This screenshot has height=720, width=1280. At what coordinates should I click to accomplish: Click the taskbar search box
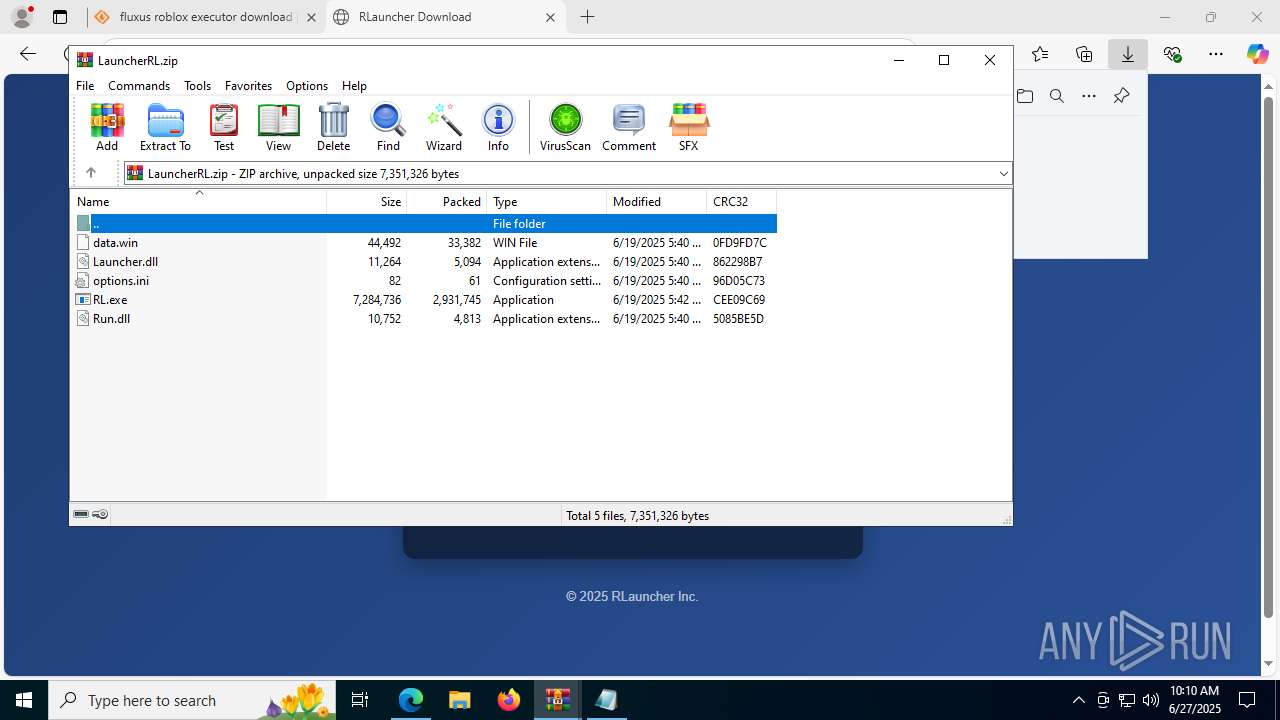[194, 700]
